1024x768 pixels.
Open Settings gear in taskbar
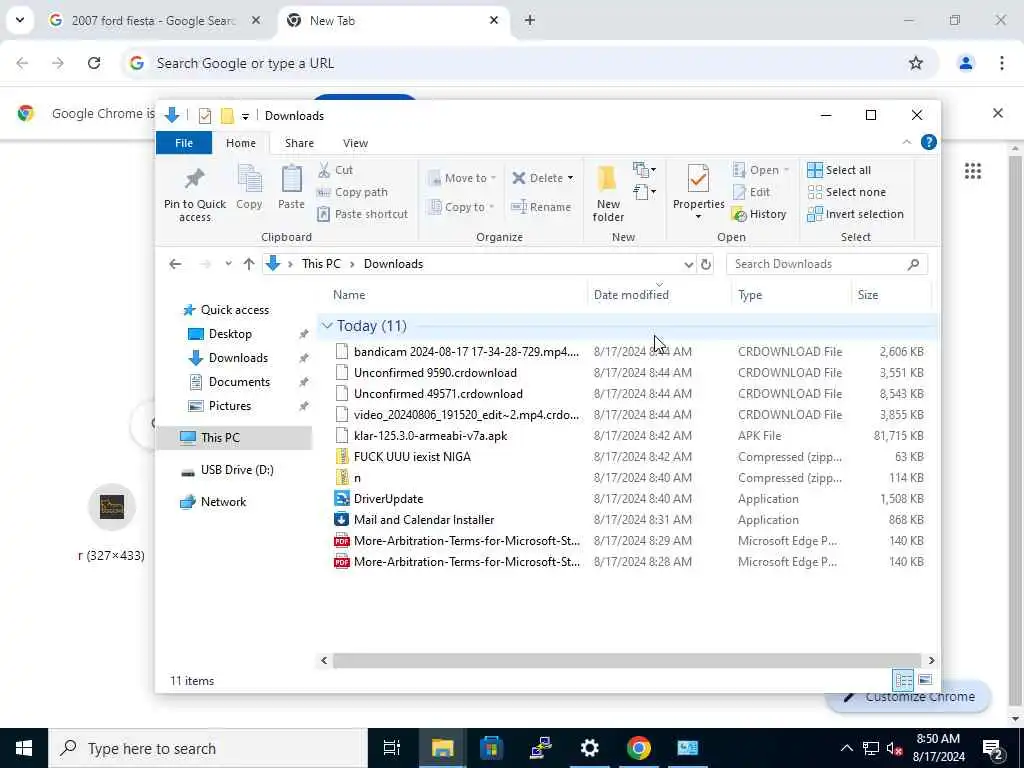(x=589, y=748)
